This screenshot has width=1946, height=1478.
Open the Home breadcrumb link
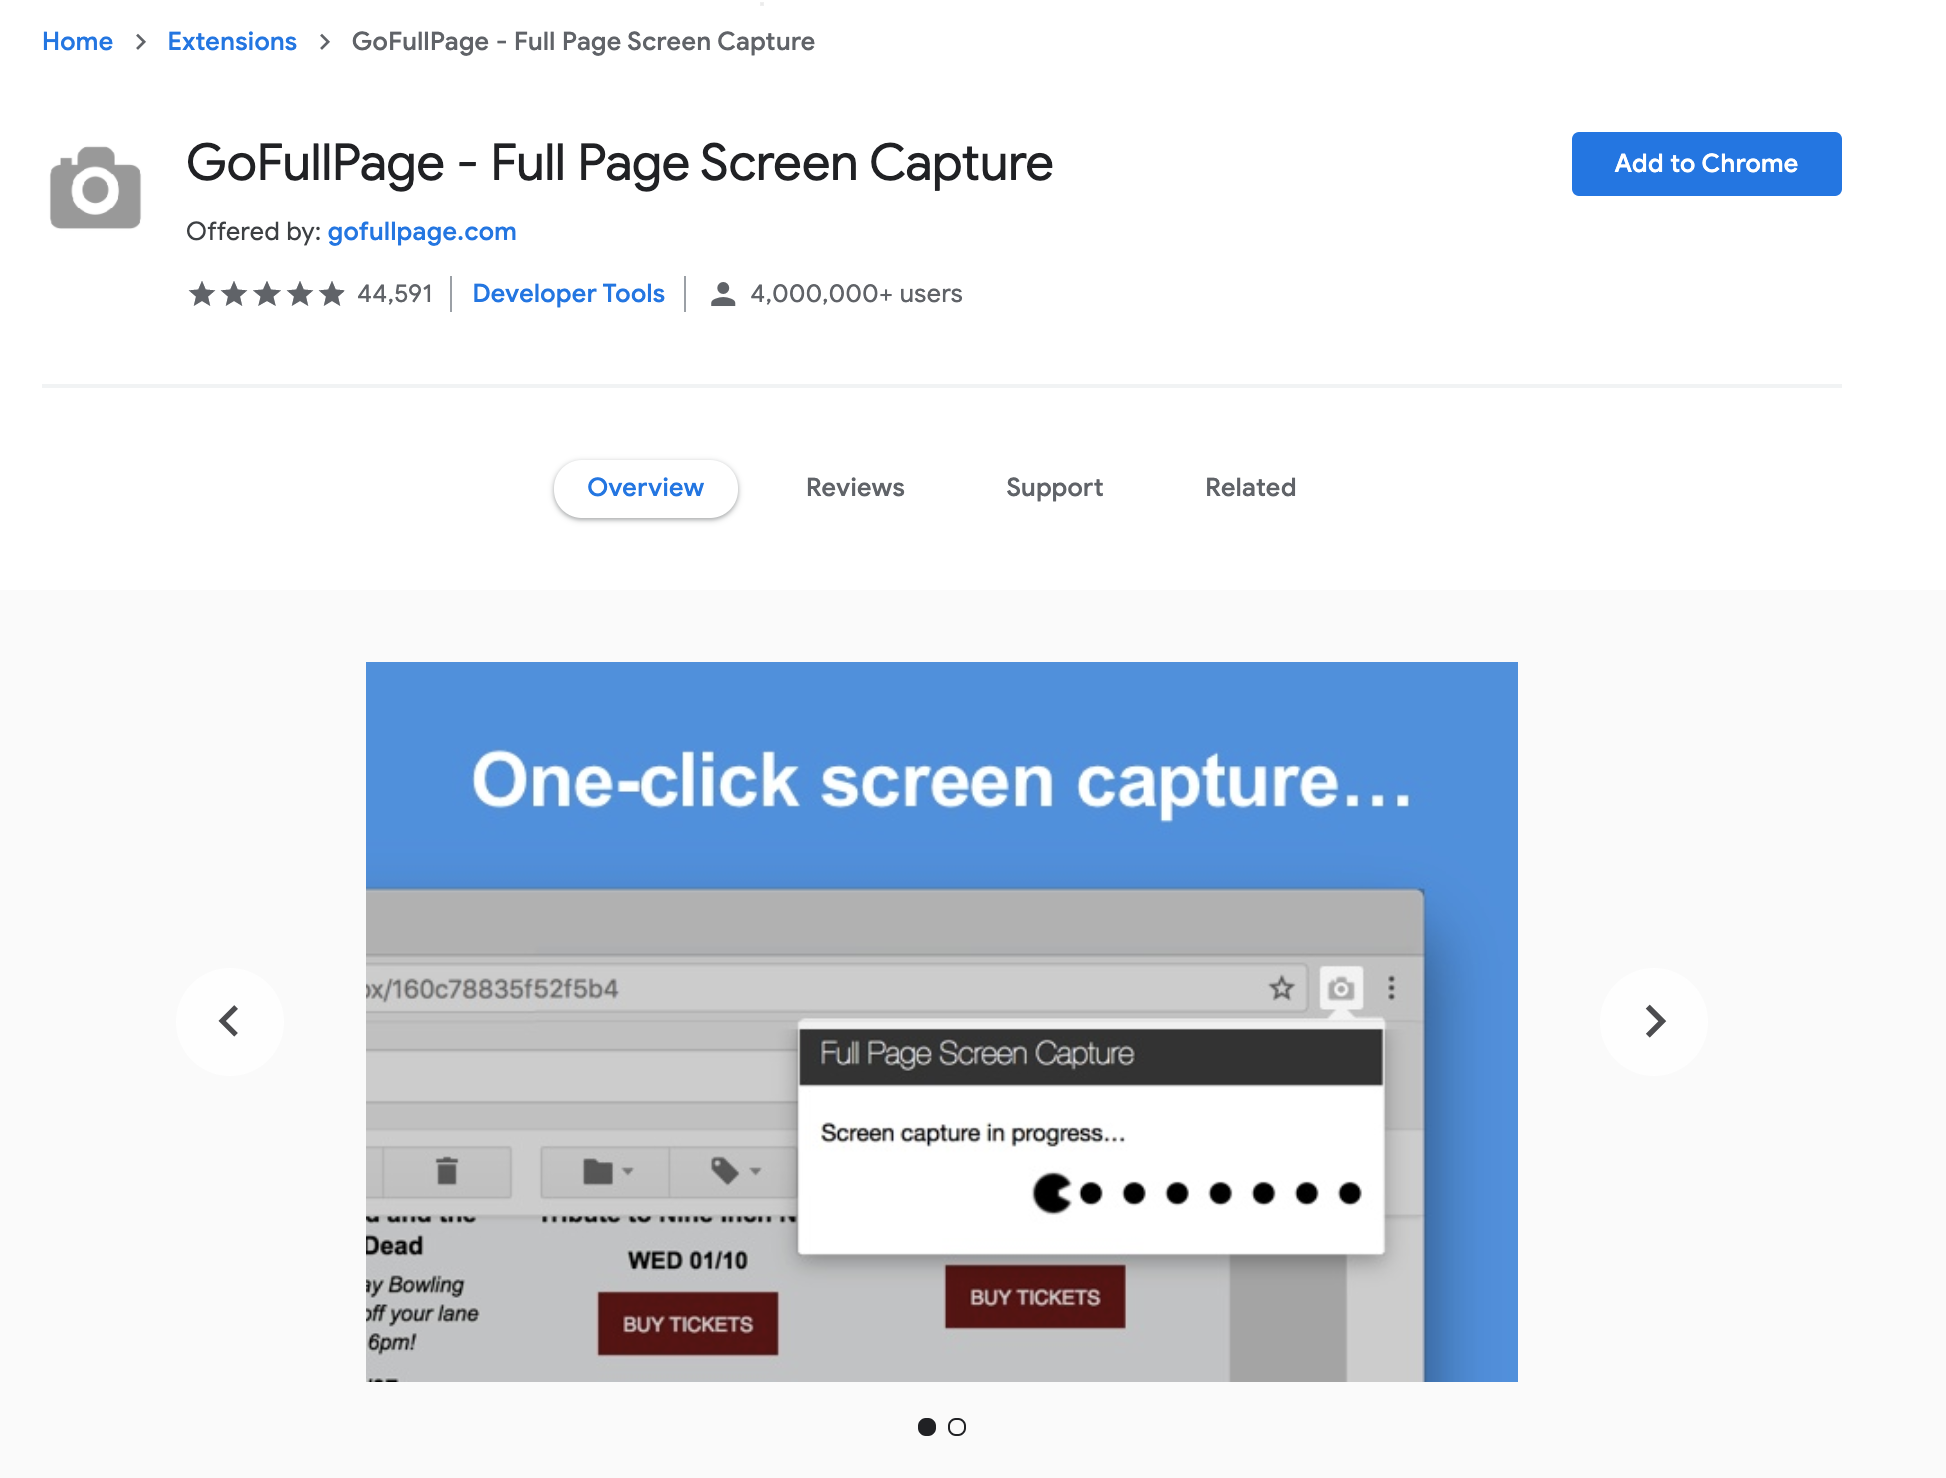77,41
